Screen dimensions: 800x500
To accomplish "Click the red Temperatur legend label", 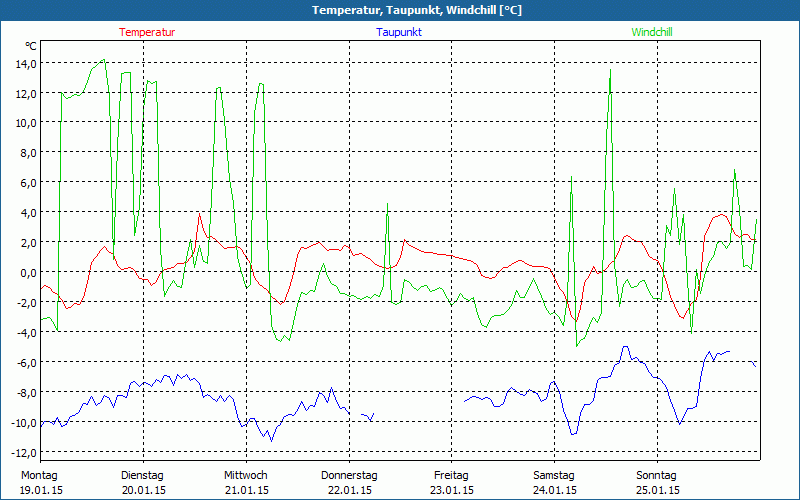I will [x=147, y=32].
